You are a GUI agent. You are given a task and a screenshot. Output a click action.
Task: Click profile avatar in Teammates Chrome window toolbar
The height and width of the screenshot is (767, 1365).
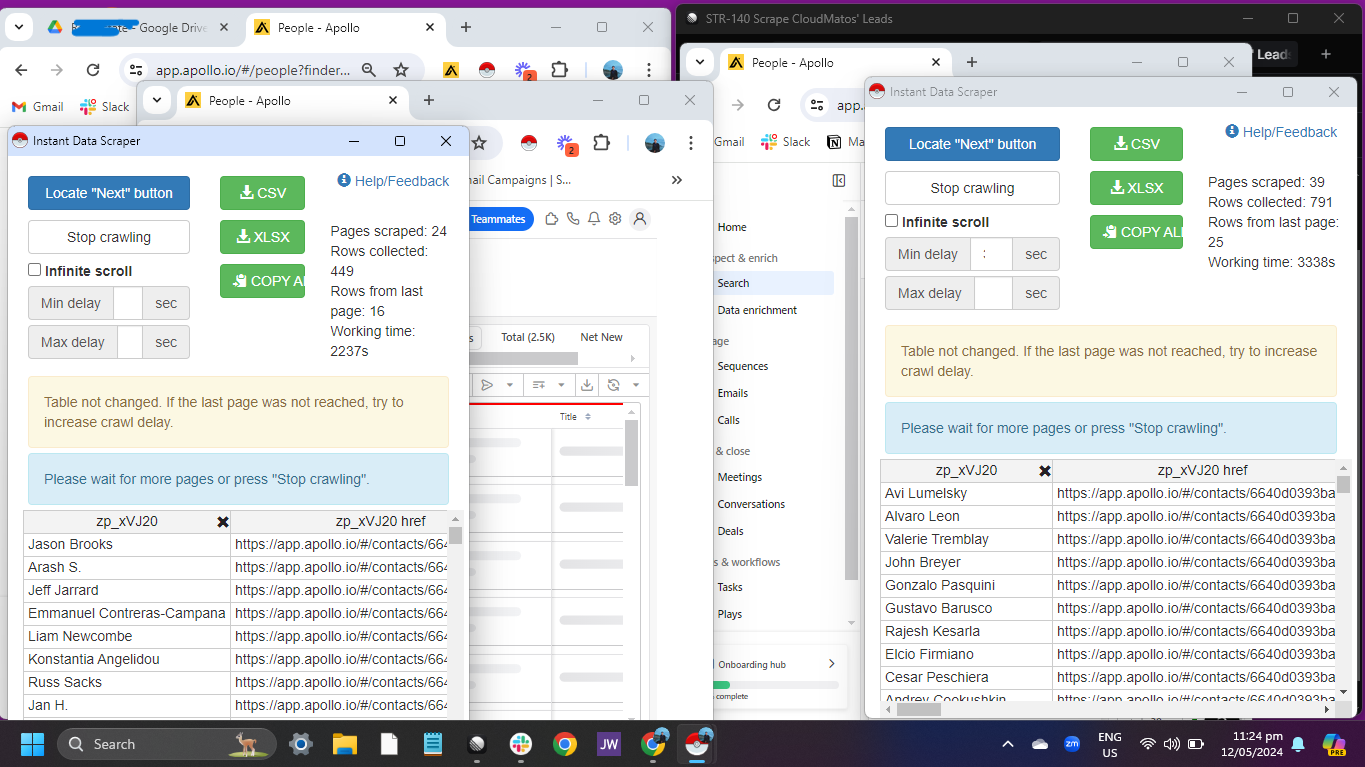pyautogui.click(x=655, y=143)
